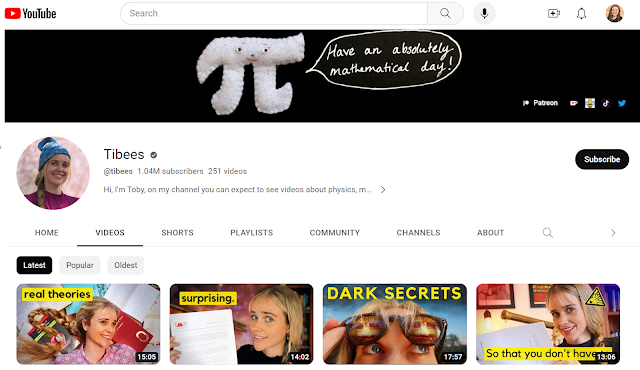Viewport: 640px width, 370px height.
Task: Sort videos by Popular
Action: [x=80, y=265]
